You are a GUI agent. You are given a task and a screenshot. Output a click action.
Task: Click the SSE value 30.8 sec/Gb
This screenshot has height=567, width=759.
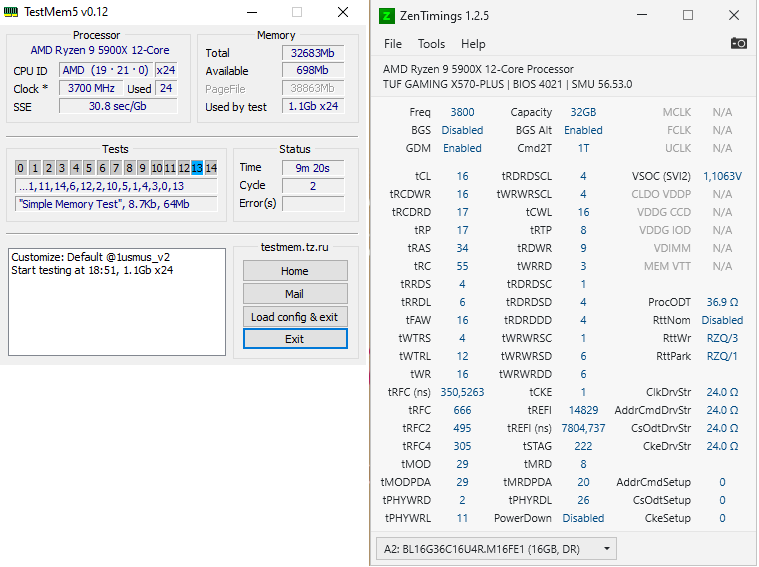pos(118,106)
